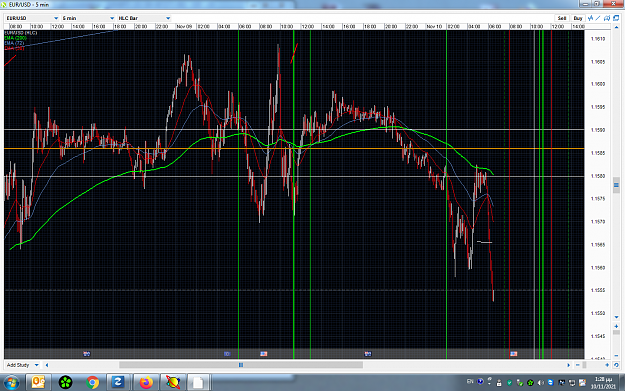Click the Nov 09 date label on time axis
Screen dimensions: 625x391
[x=184, y=26]
